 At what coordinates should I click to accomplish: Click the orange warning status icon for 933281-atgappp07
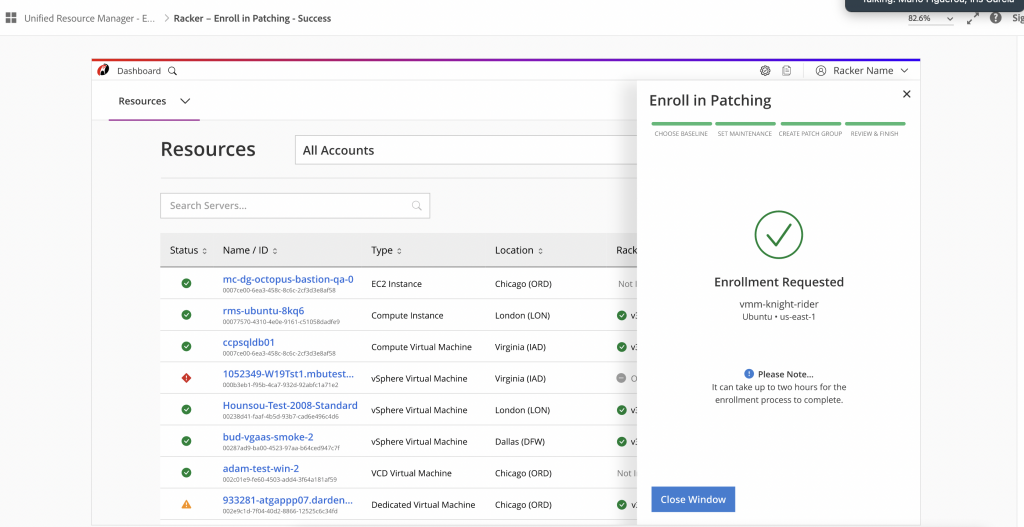186,504
